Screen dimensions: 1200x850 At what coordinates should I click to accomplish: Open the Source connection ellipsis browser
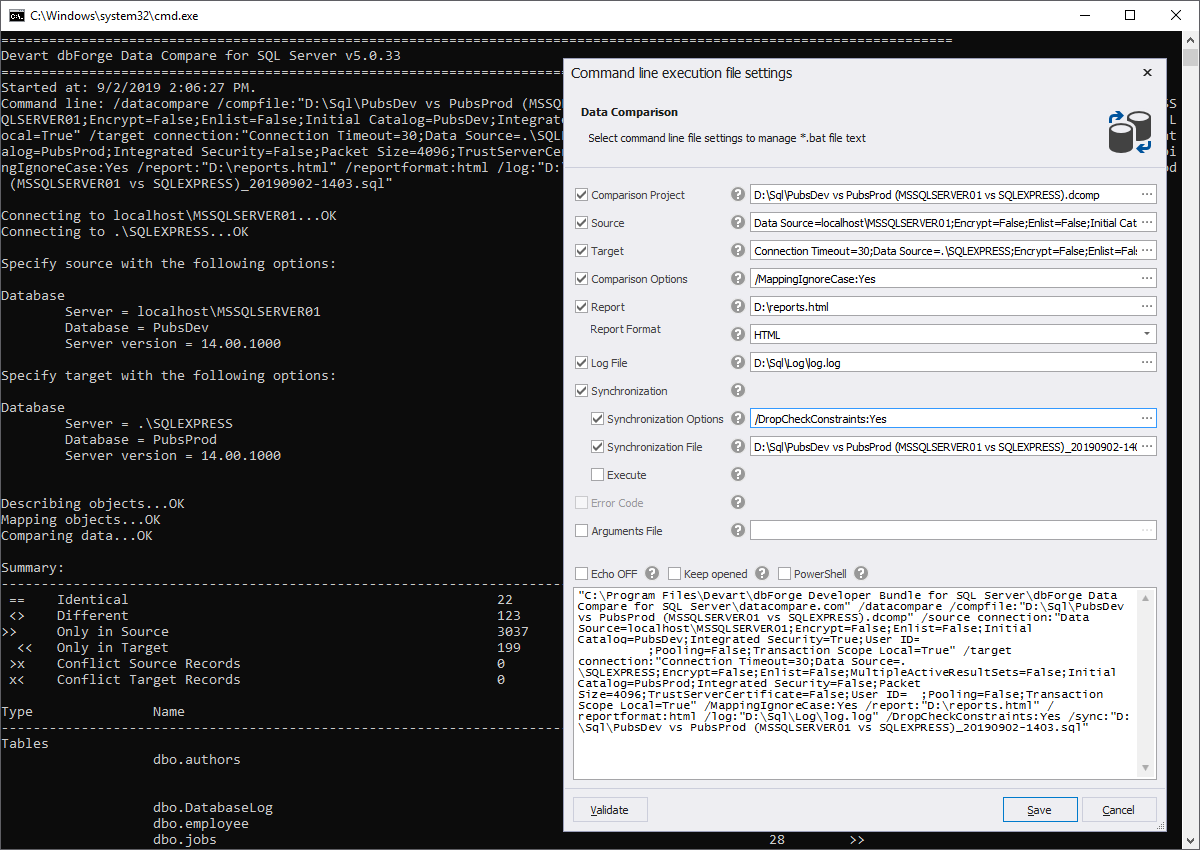click(1148, 222)
